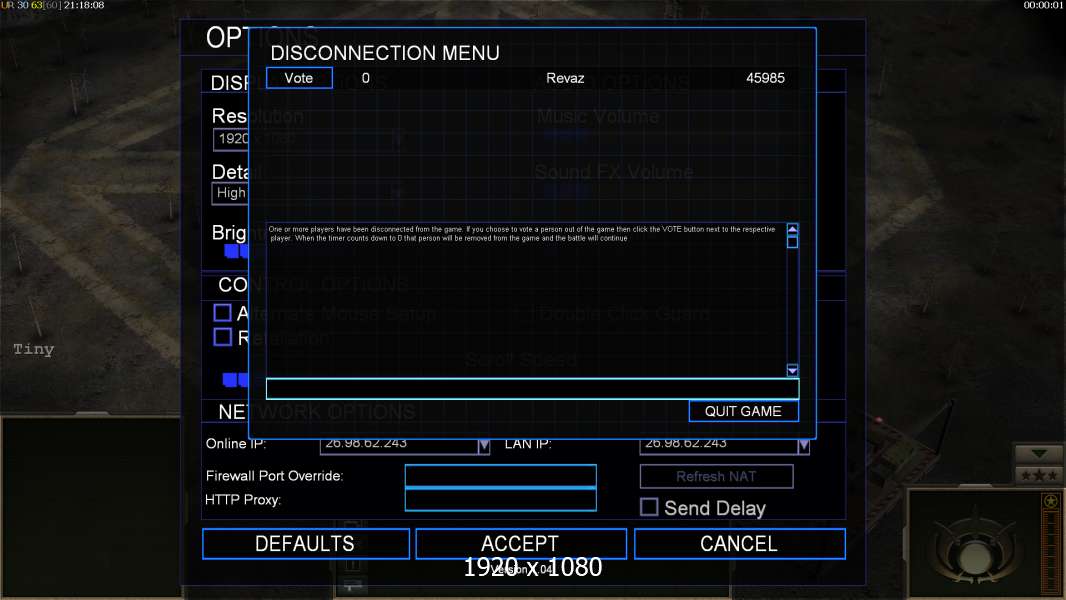Click the player name "Revaz"

pyautogui.click(x=565, y=78)
